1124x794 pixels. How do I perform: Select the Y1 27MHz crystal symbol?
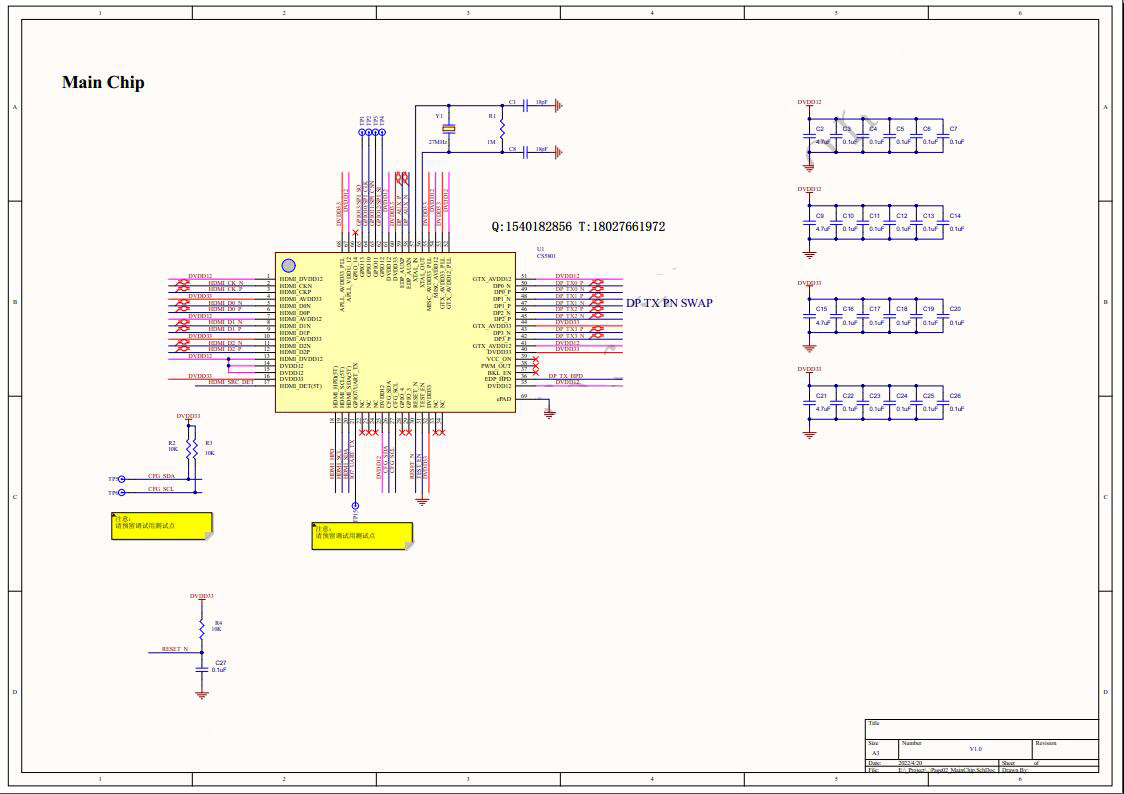pos(449,129)
